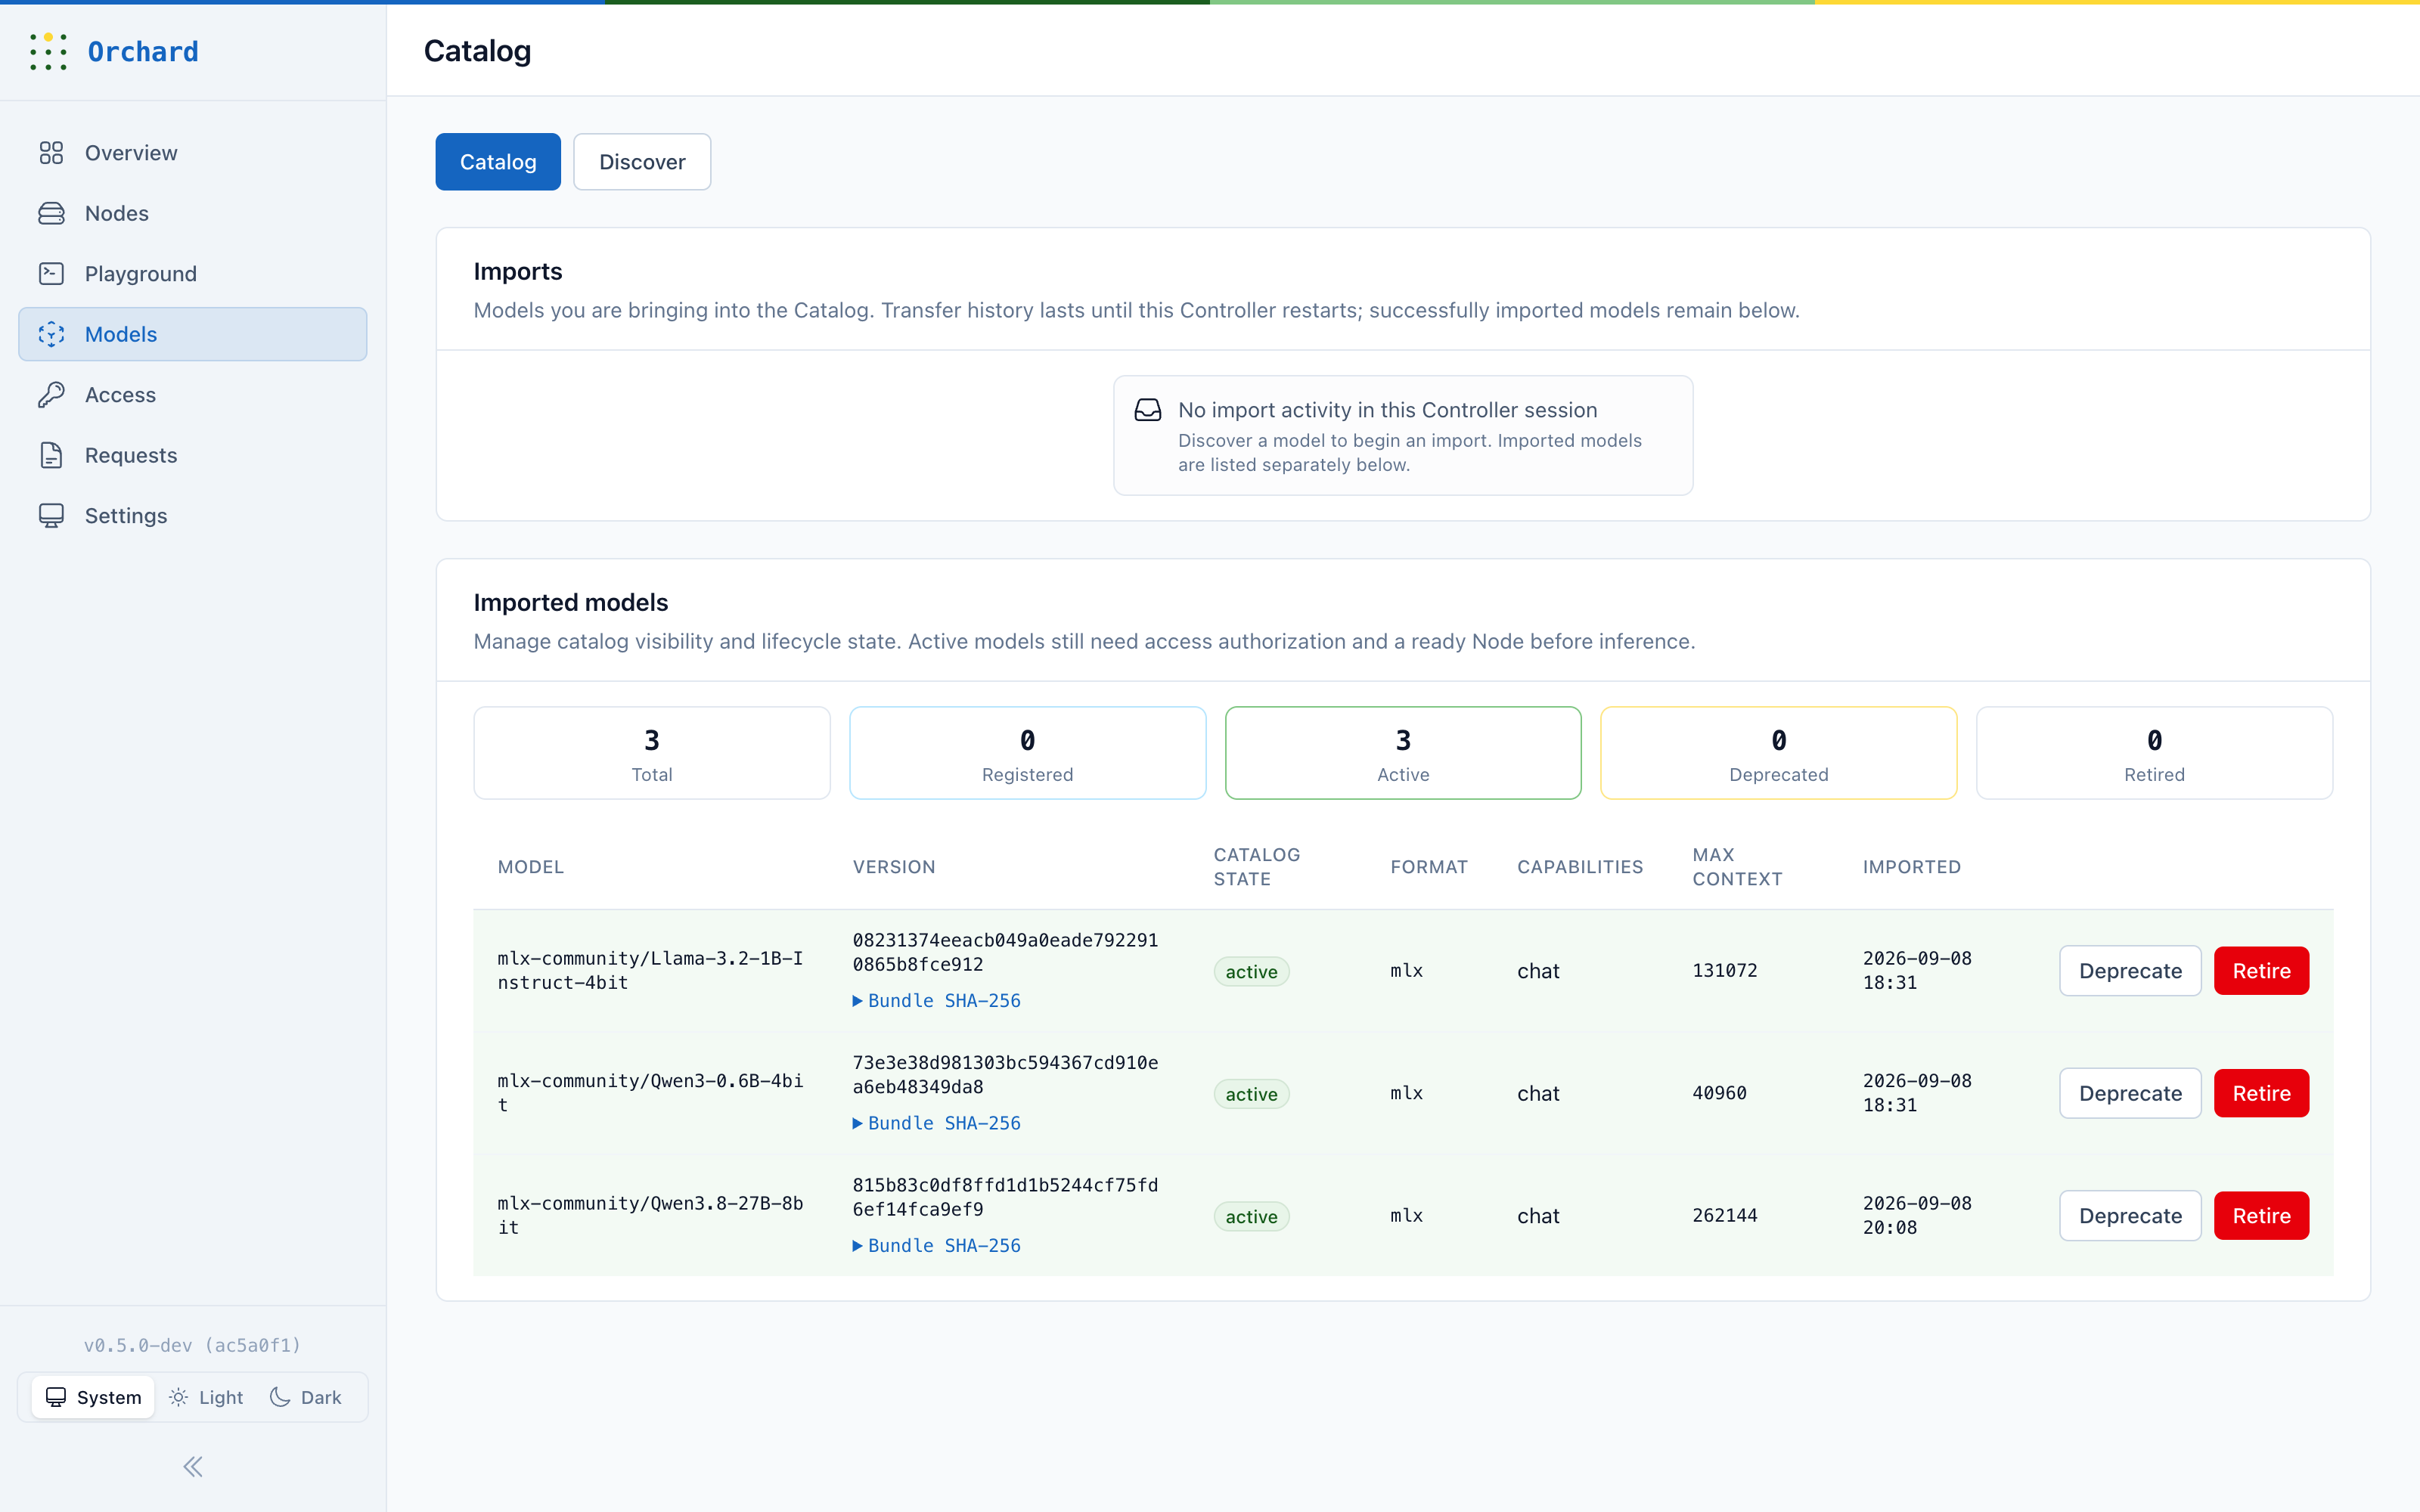Click version label v0.5.0-dev (ac5a0f1)
Viewport: 2420px width, 1512px height.
coord(193,1345)
